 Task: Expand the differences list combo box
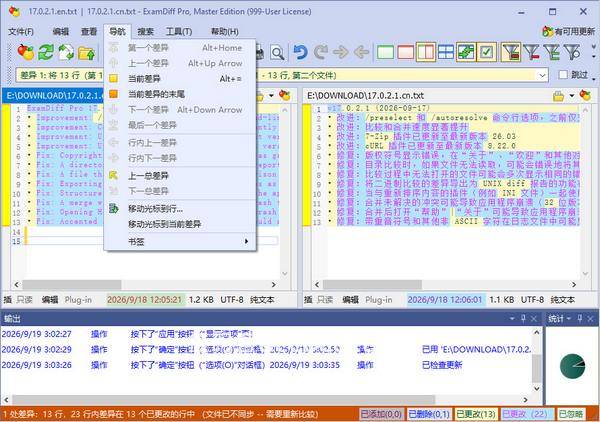[x=542, y=75]
